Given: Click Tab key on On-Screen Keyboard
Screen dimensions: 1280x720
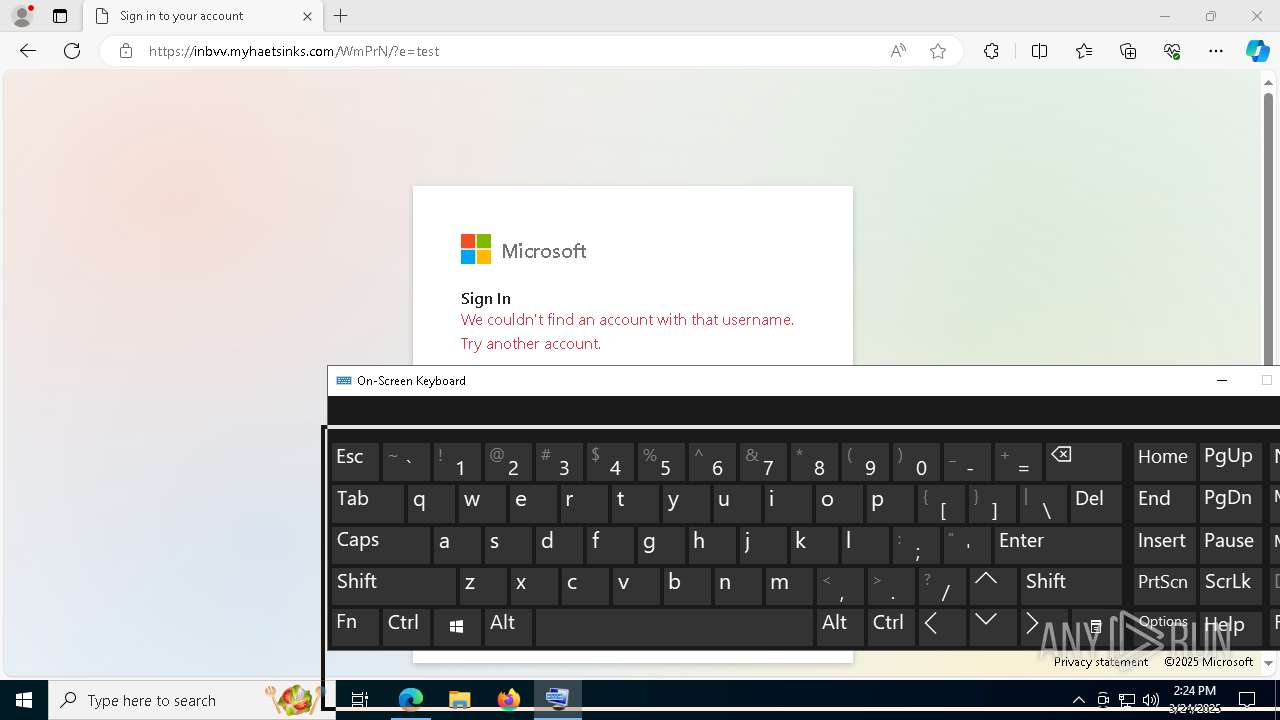Looking at the screenshot, I should click(367, 504).
